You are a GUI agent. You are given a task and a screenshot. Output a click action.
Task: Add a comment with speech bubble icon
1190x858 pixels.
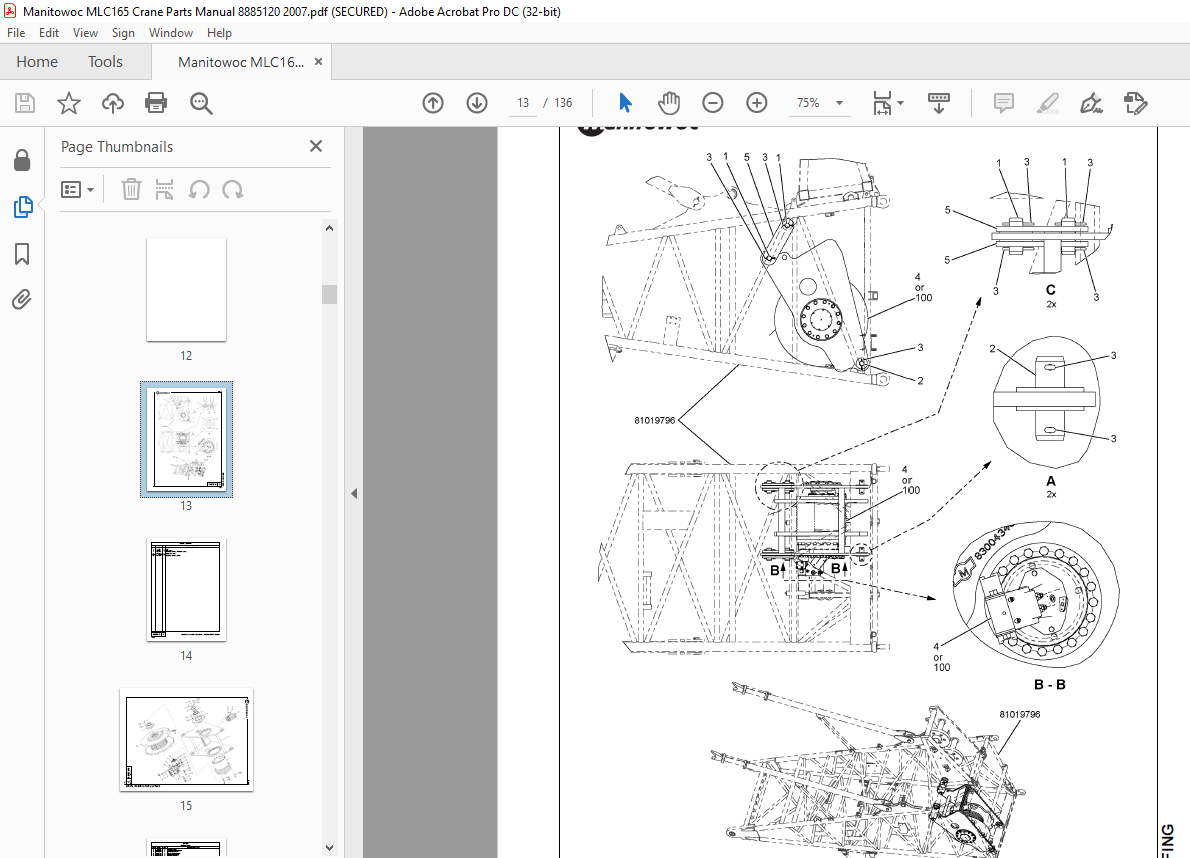pyautogui.click(x=1003, y=103)
